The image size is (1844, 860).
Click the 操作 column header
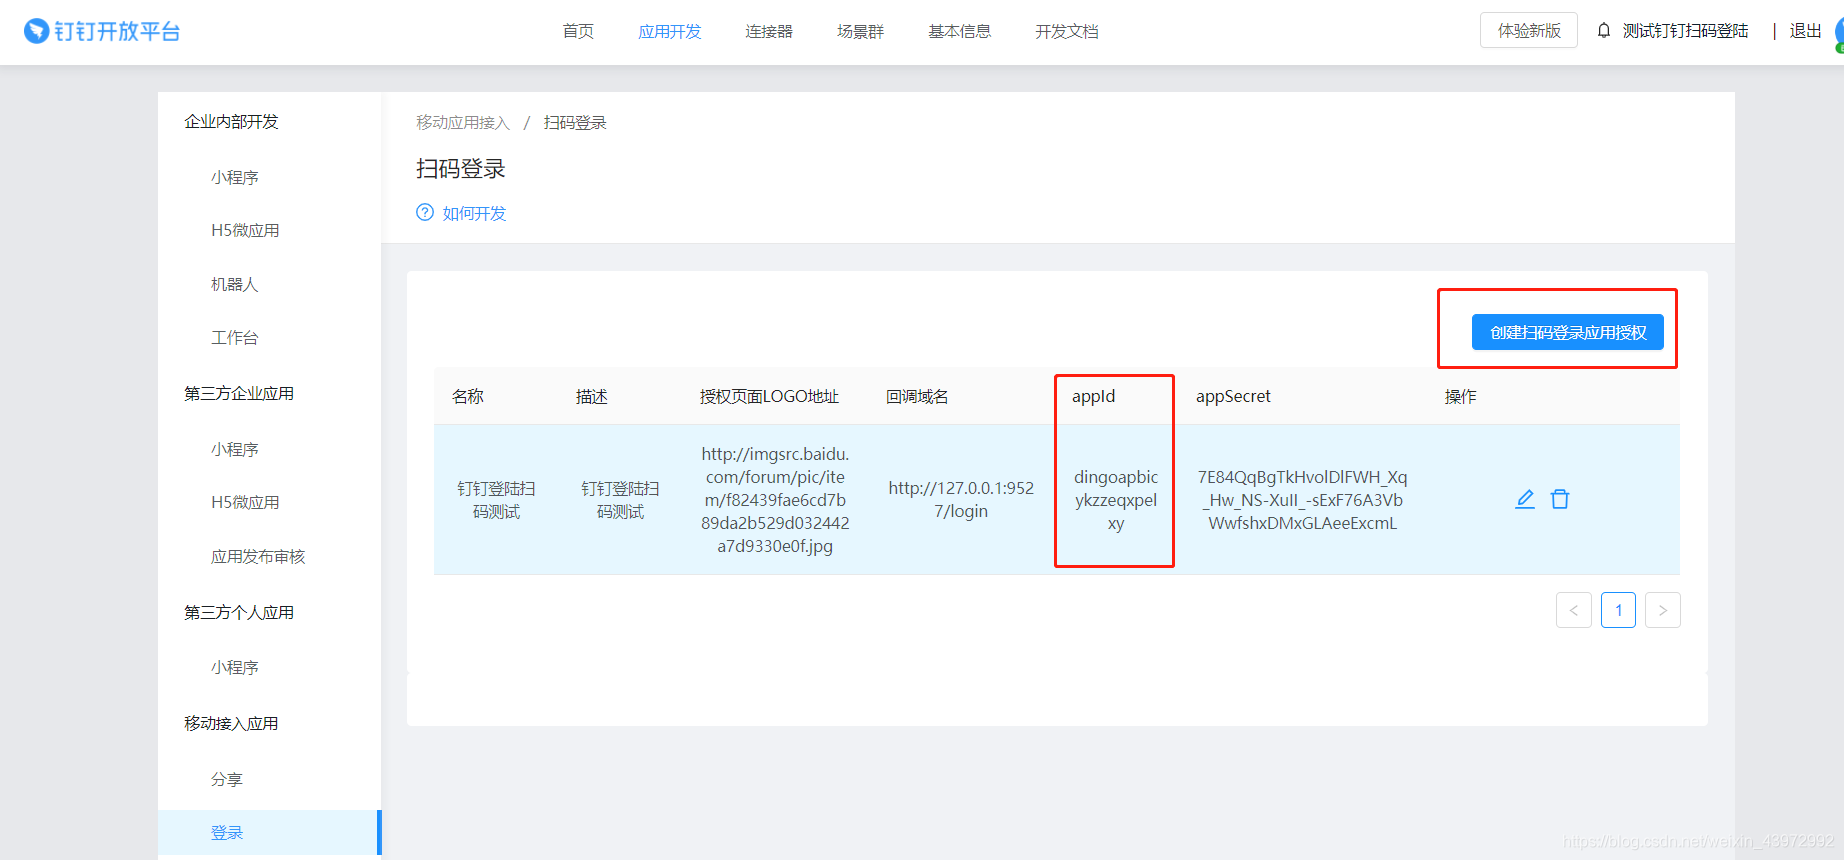[x=1461, y=397]
